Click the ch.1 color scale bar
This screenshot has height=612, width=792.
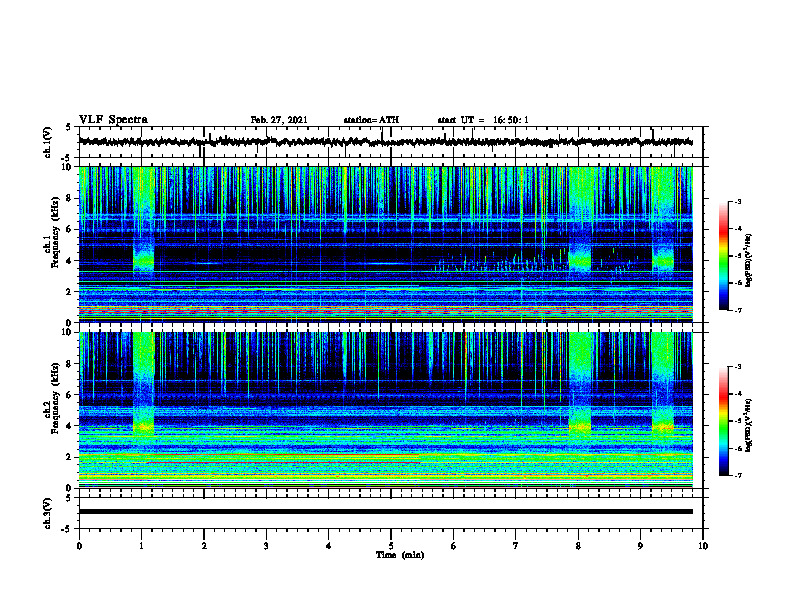(723, 256)
